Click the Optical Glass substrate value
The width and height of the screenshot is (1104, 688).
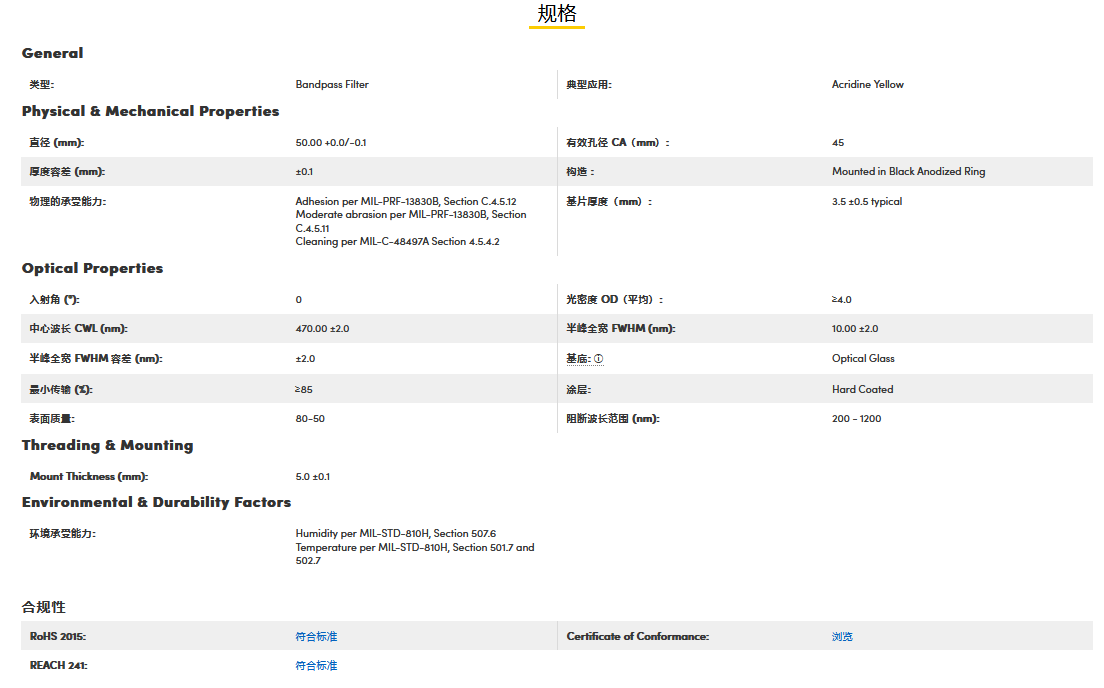click(x=863, y=359)
